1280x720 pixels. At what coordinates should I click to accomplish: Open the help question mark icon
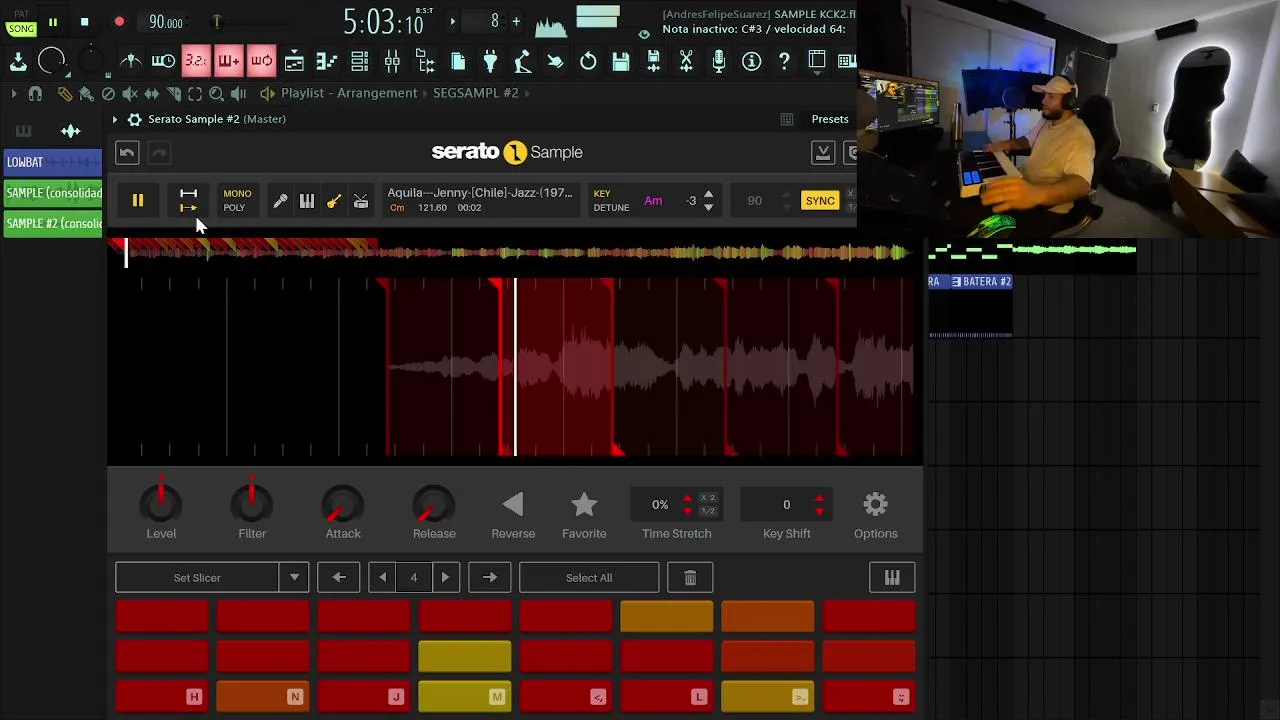784,61
